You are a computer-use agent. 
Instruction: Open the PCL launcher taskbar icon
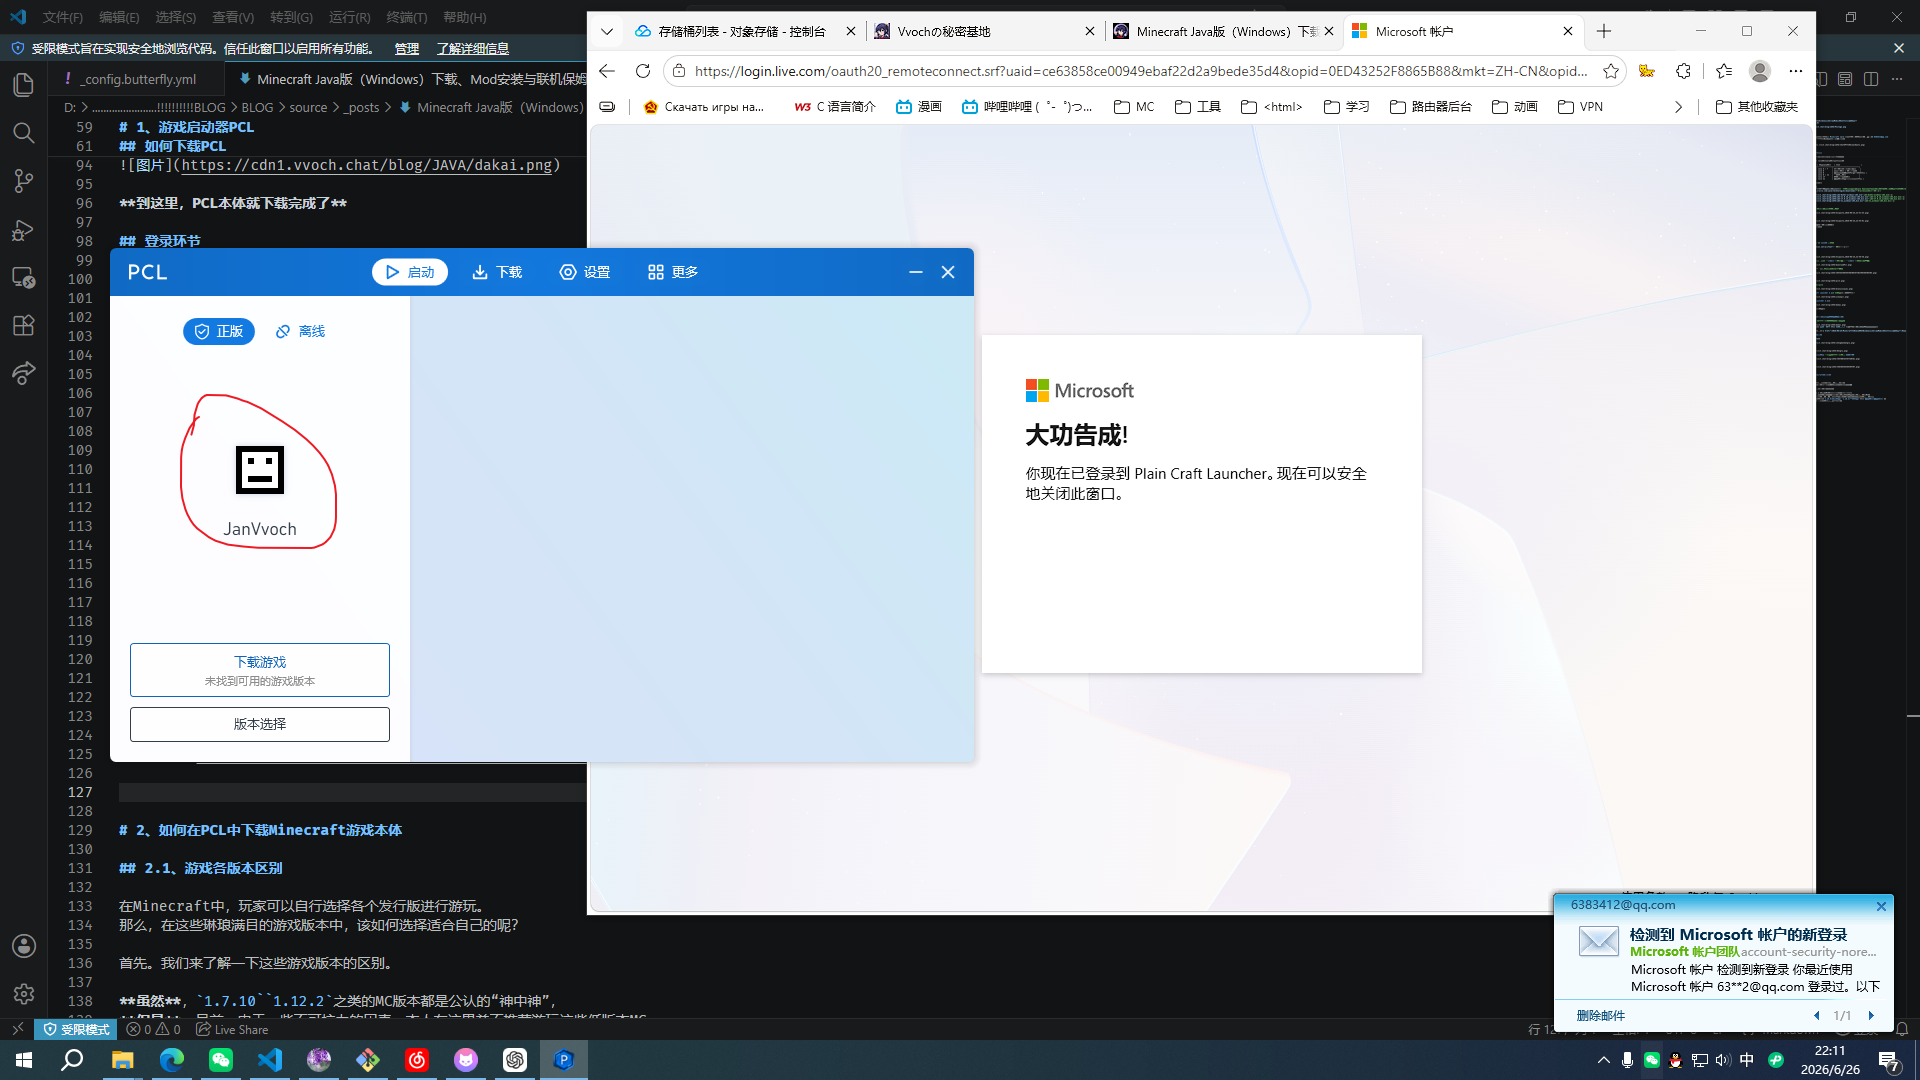(564, 1060)
